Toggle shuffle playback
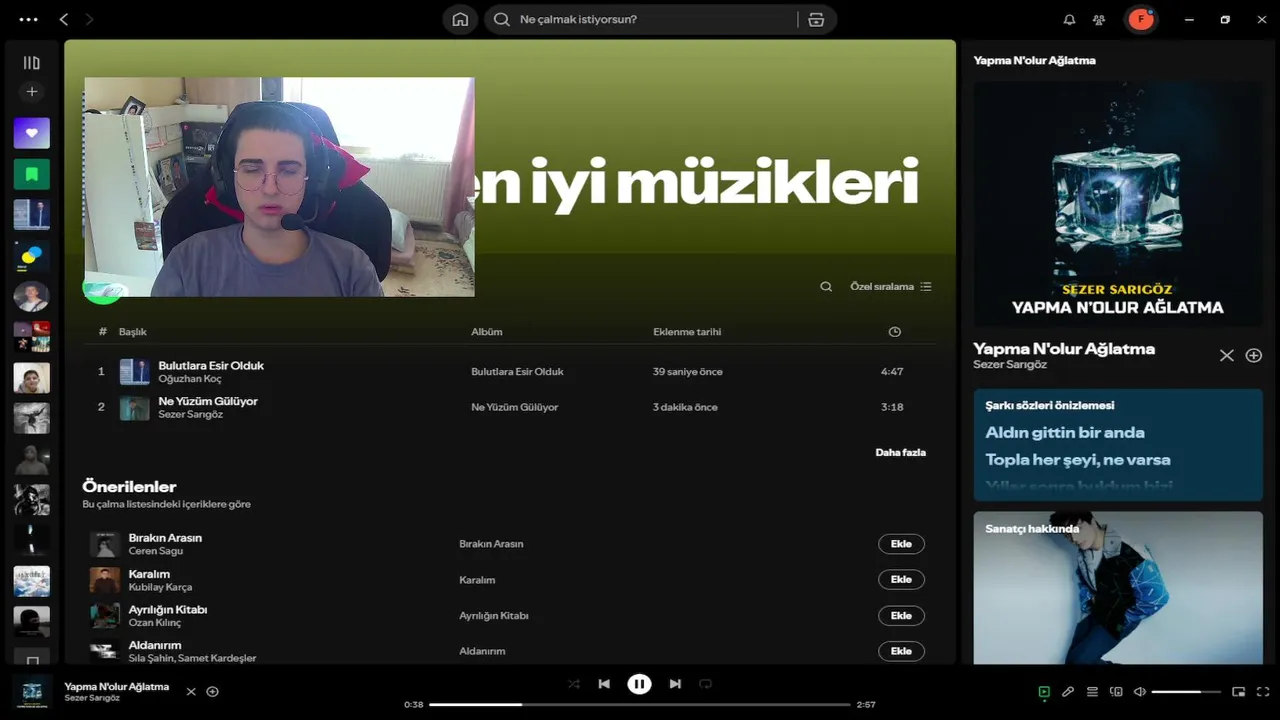Screen dimensions: 1280x720 (574, 684)
